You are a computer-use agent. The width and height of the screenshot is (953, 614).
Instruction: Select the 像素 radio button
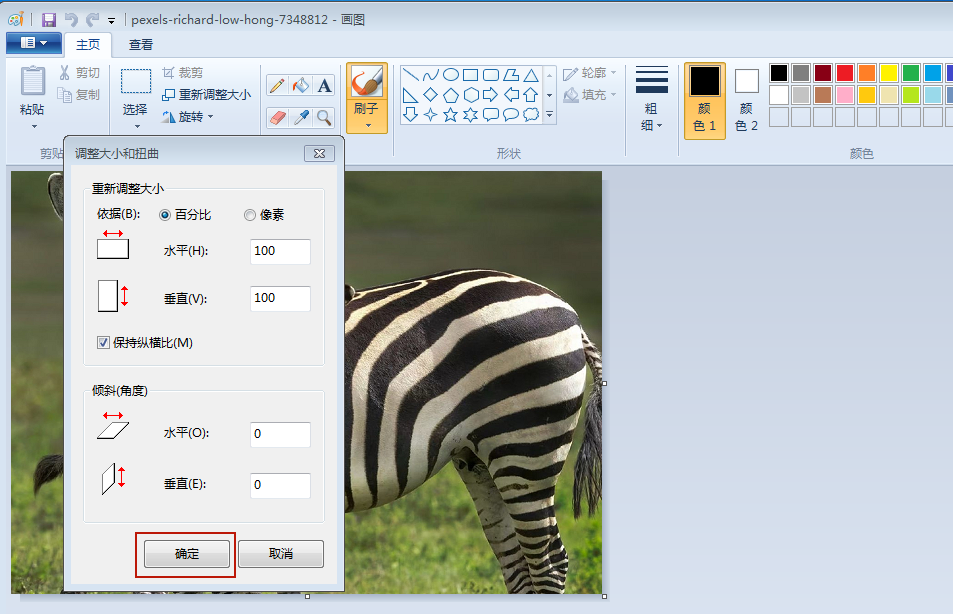point(250,215)
